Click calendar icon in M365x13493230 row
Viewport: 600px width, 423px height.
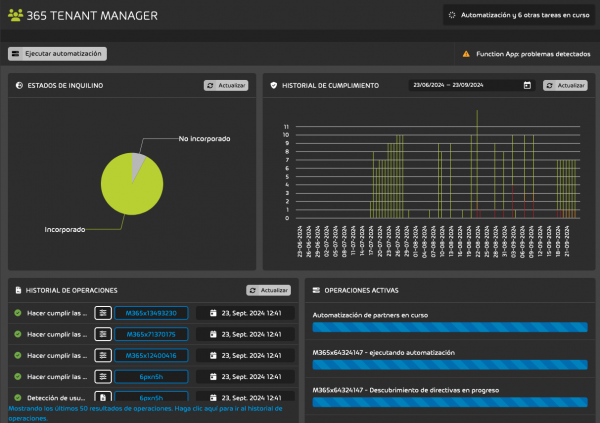click(x=213, y=313)
